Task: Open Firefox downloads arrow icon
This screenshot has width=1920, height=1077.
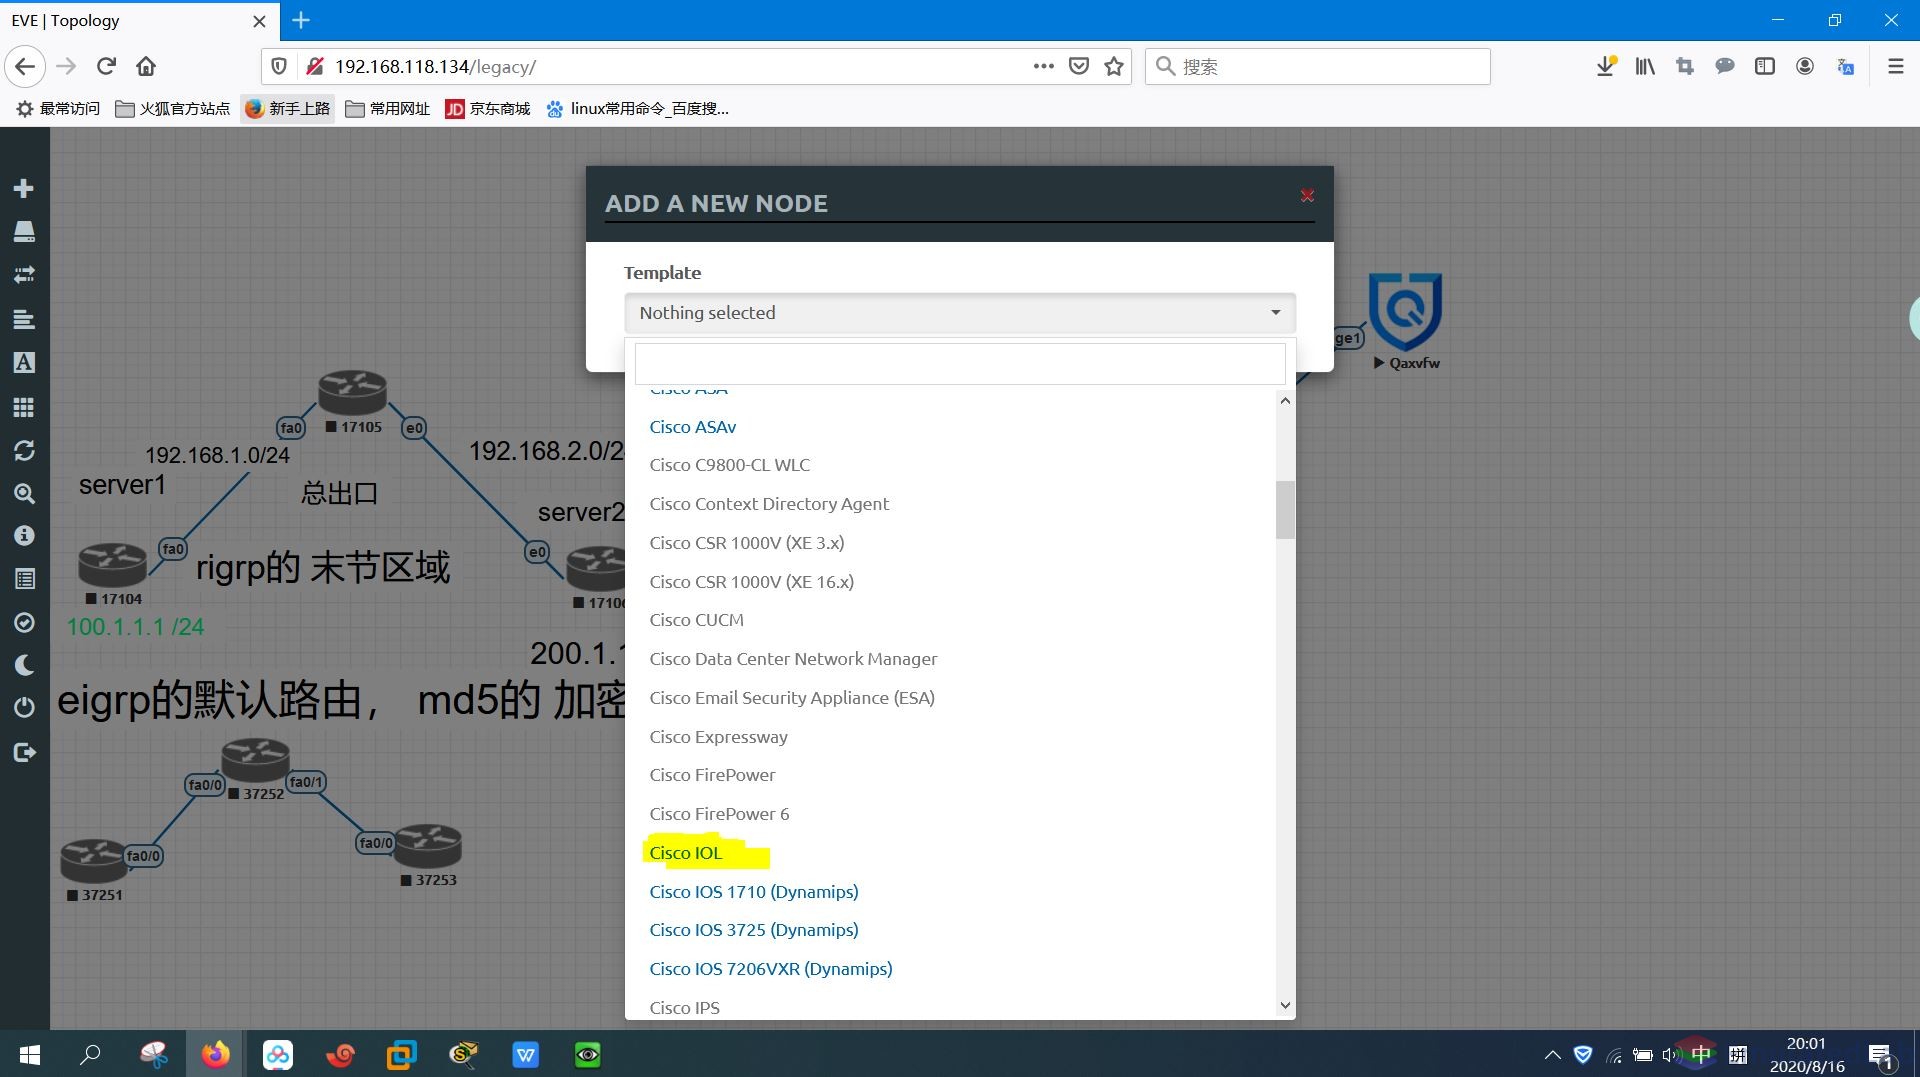Action: click(x=1606, y=67)
